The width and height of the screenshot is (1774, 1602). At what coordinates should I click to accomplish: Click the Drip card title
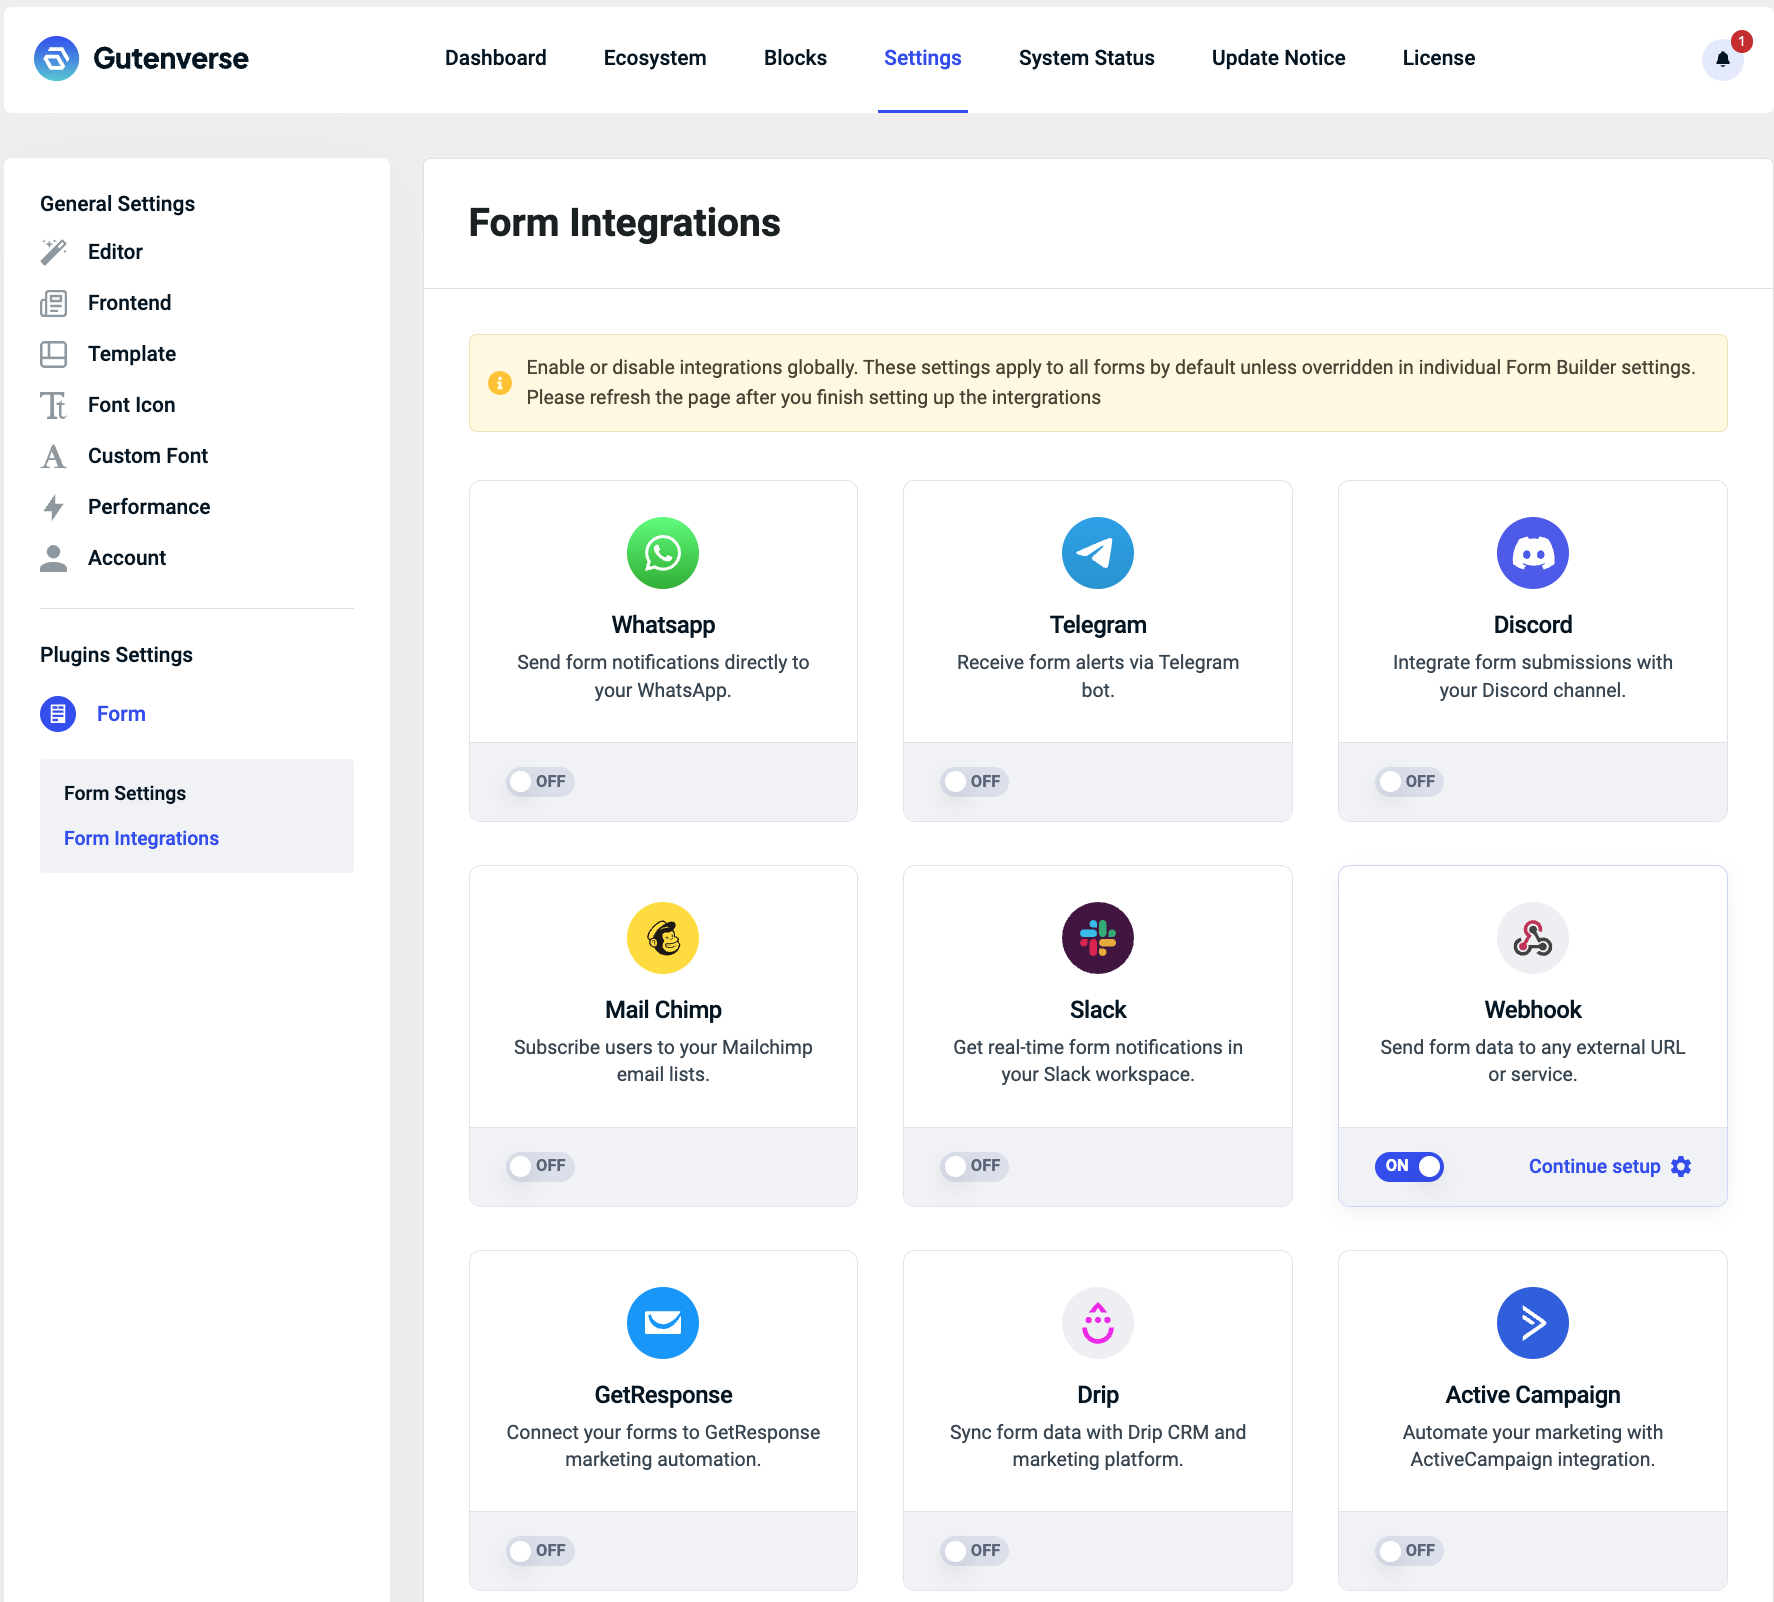[1098, 1395]
